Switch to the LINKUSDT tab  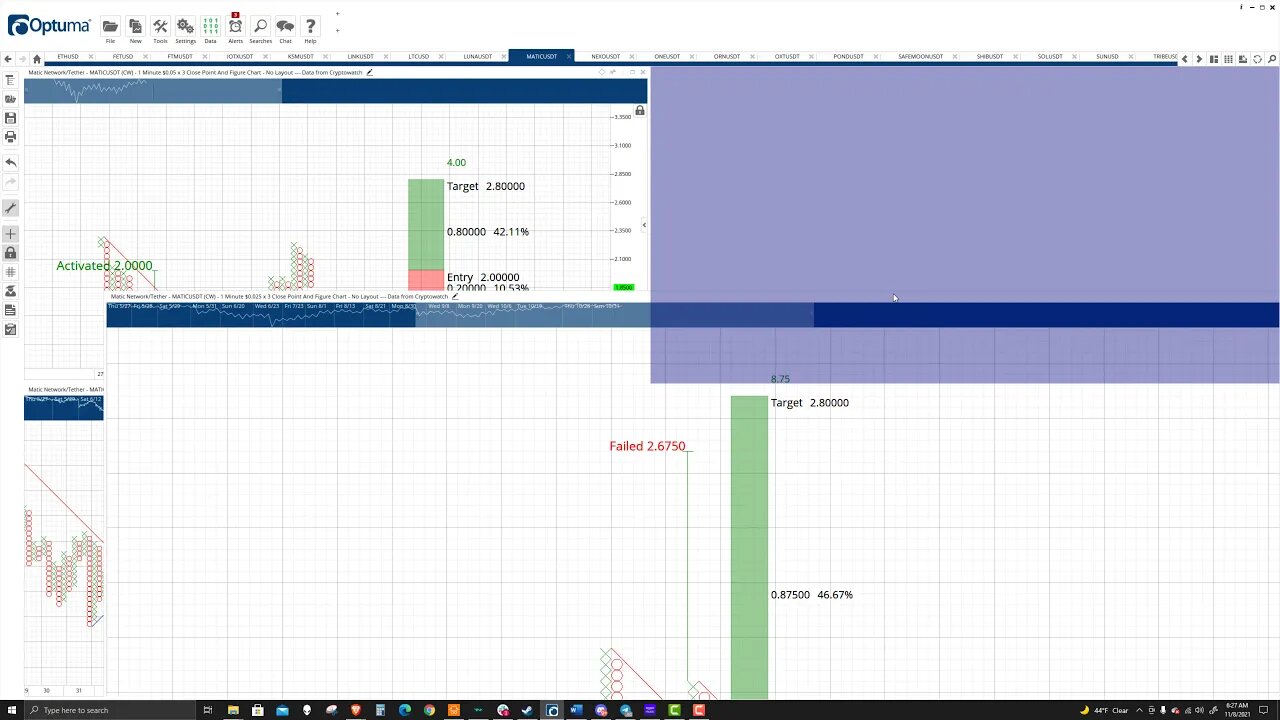pos(360,57)
